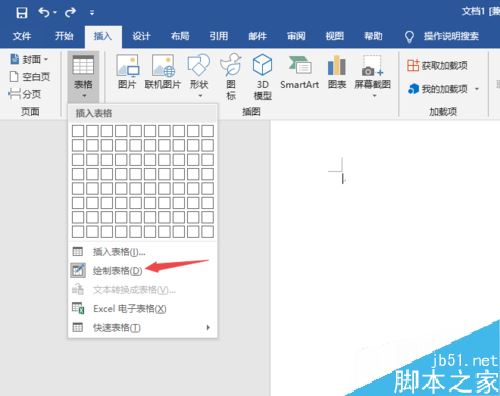500x396 pixels.
Task: Click 获取加载项 get add-ins
Action: [x=437, y=65]
